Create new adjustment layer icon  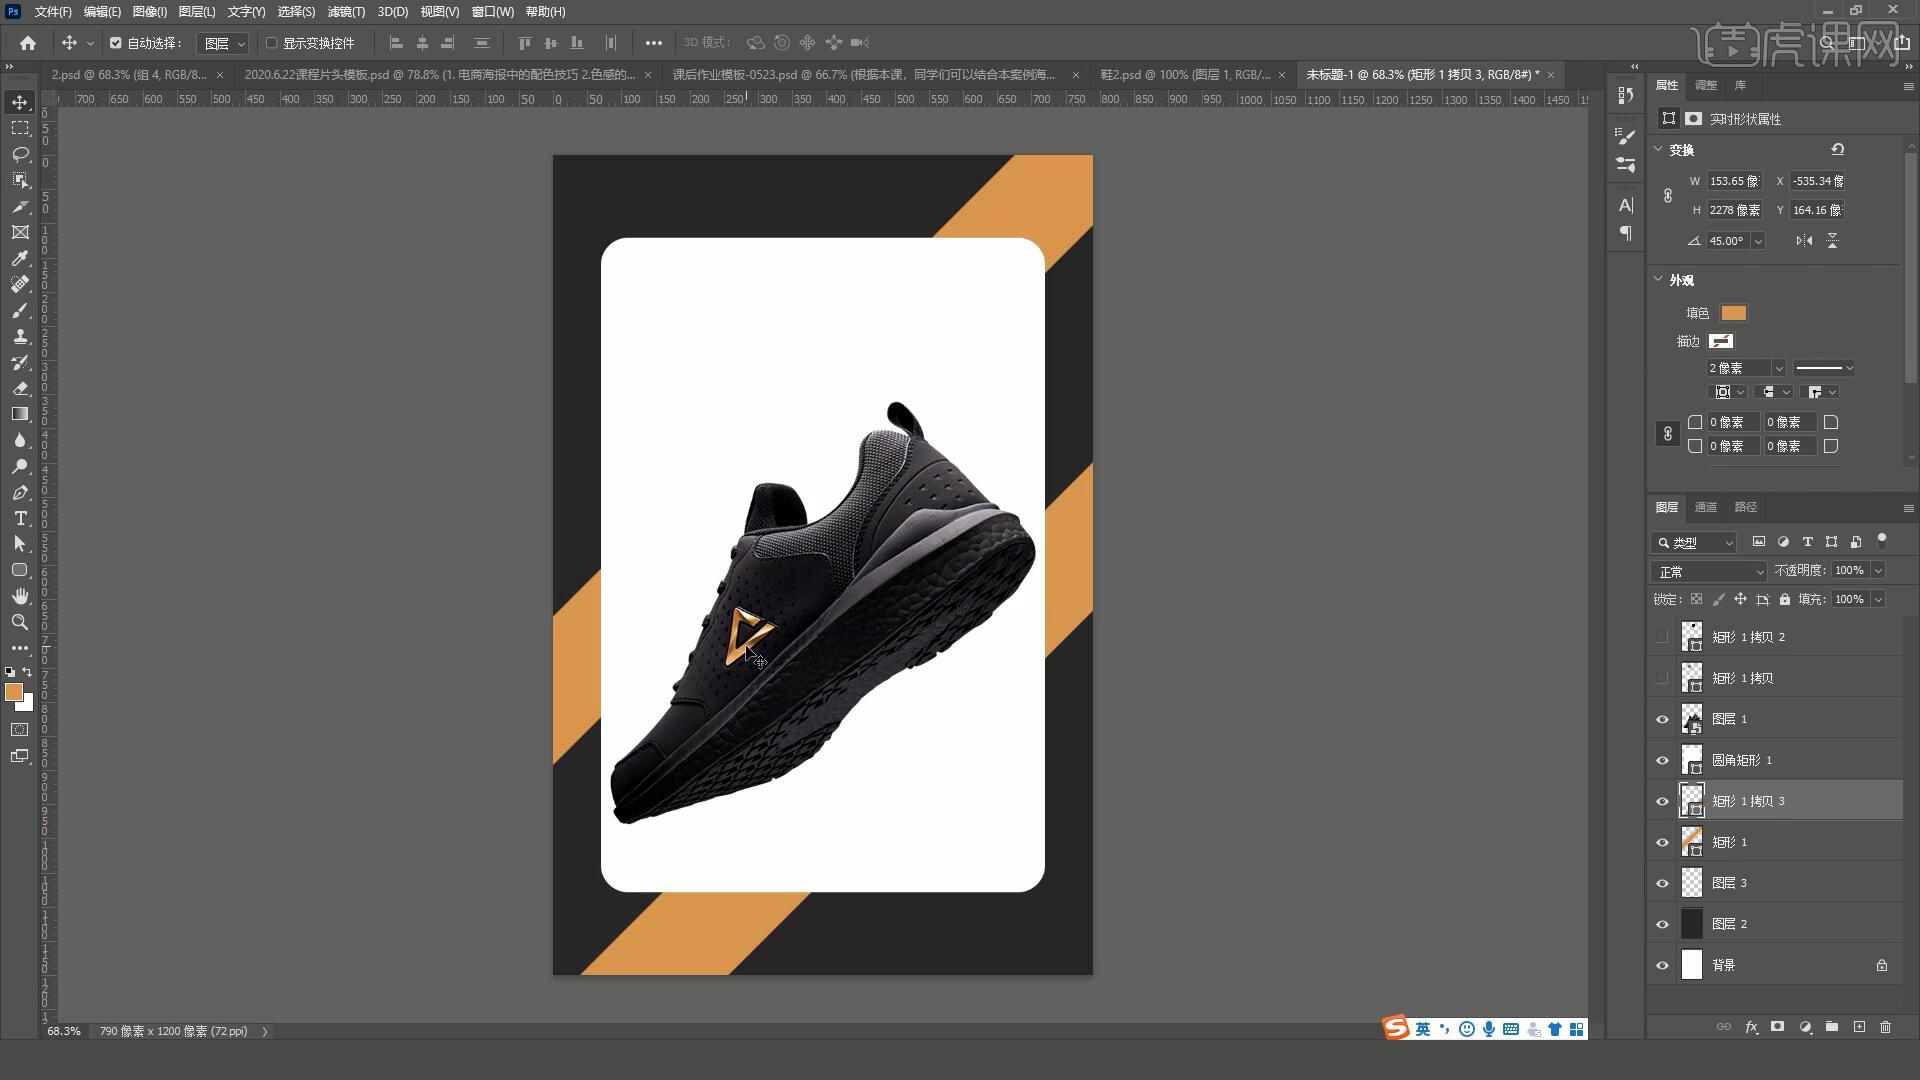click(x=1805, y=1027)
